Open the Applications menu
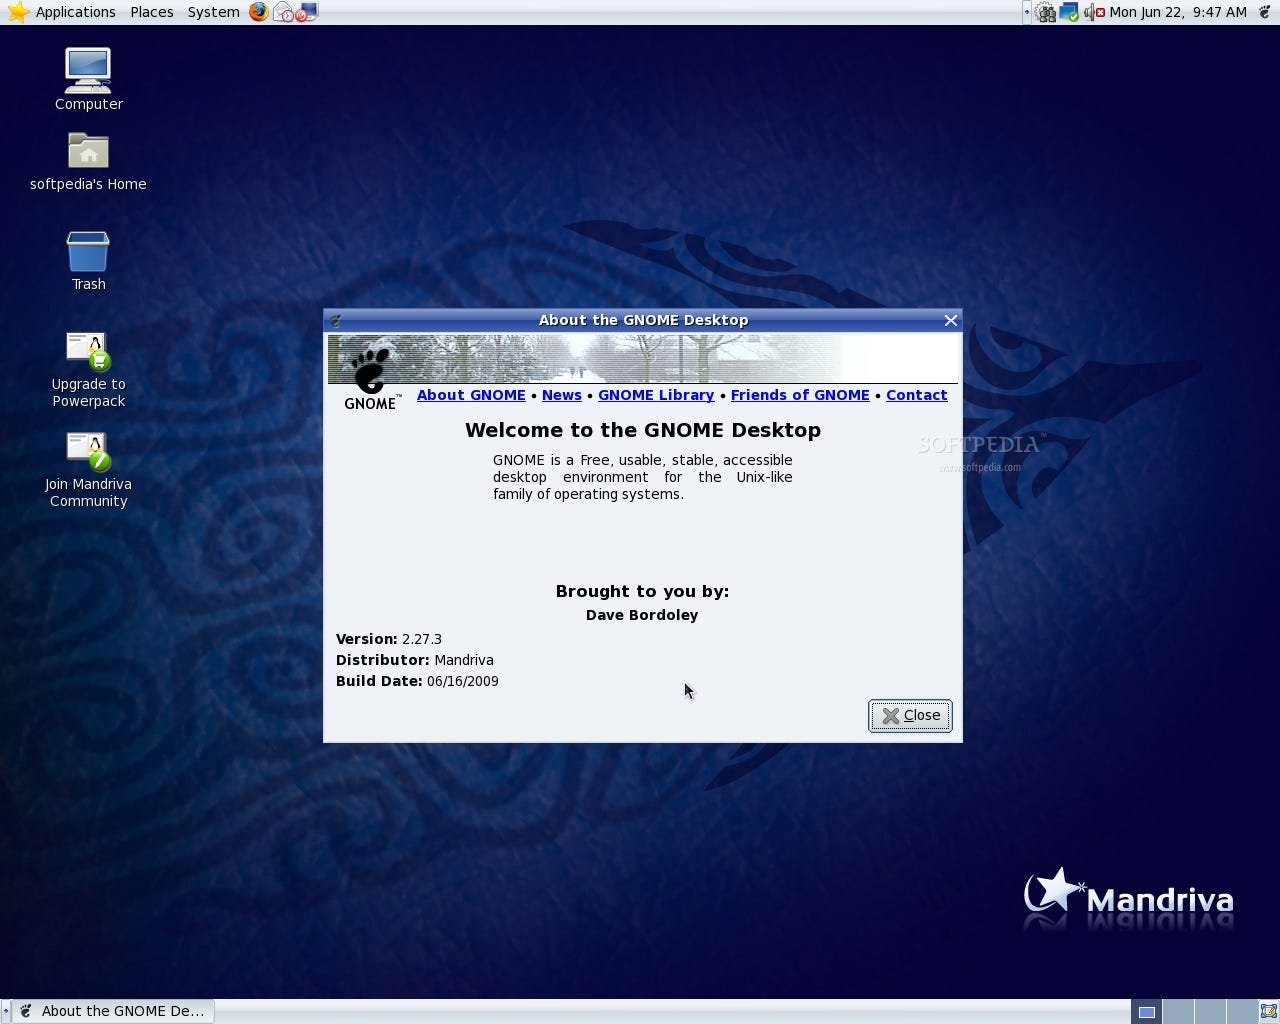The width and height of the screenshot is (1280, 1024). tap(75, 12)
